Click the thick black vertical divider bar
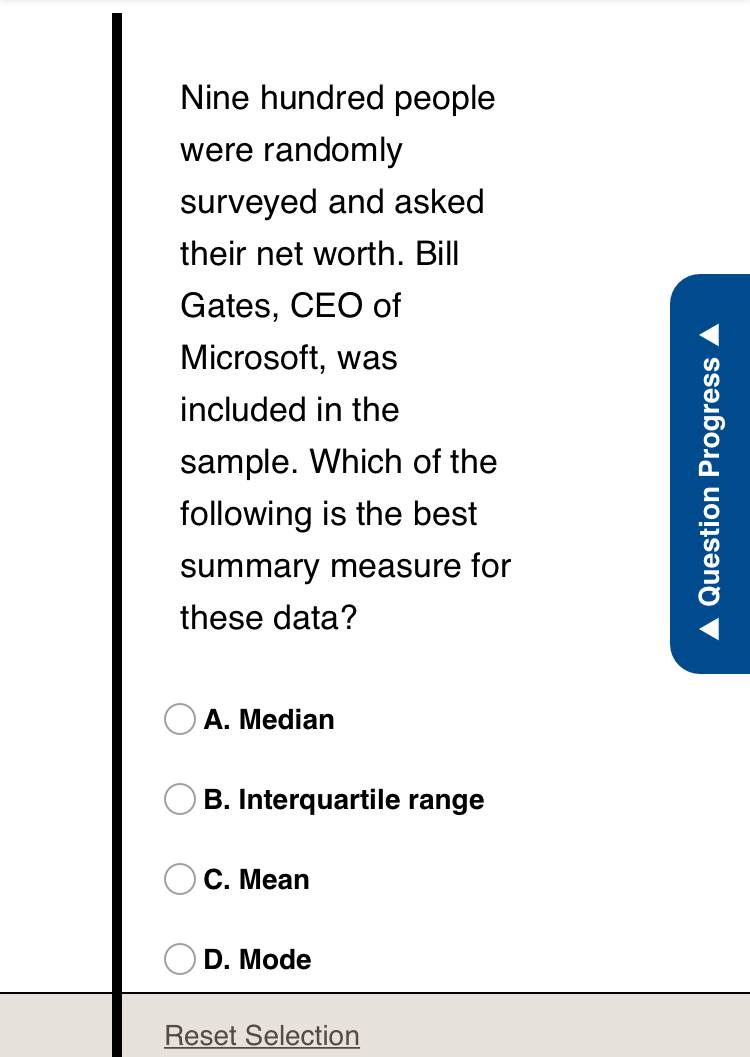 (117, 535)
